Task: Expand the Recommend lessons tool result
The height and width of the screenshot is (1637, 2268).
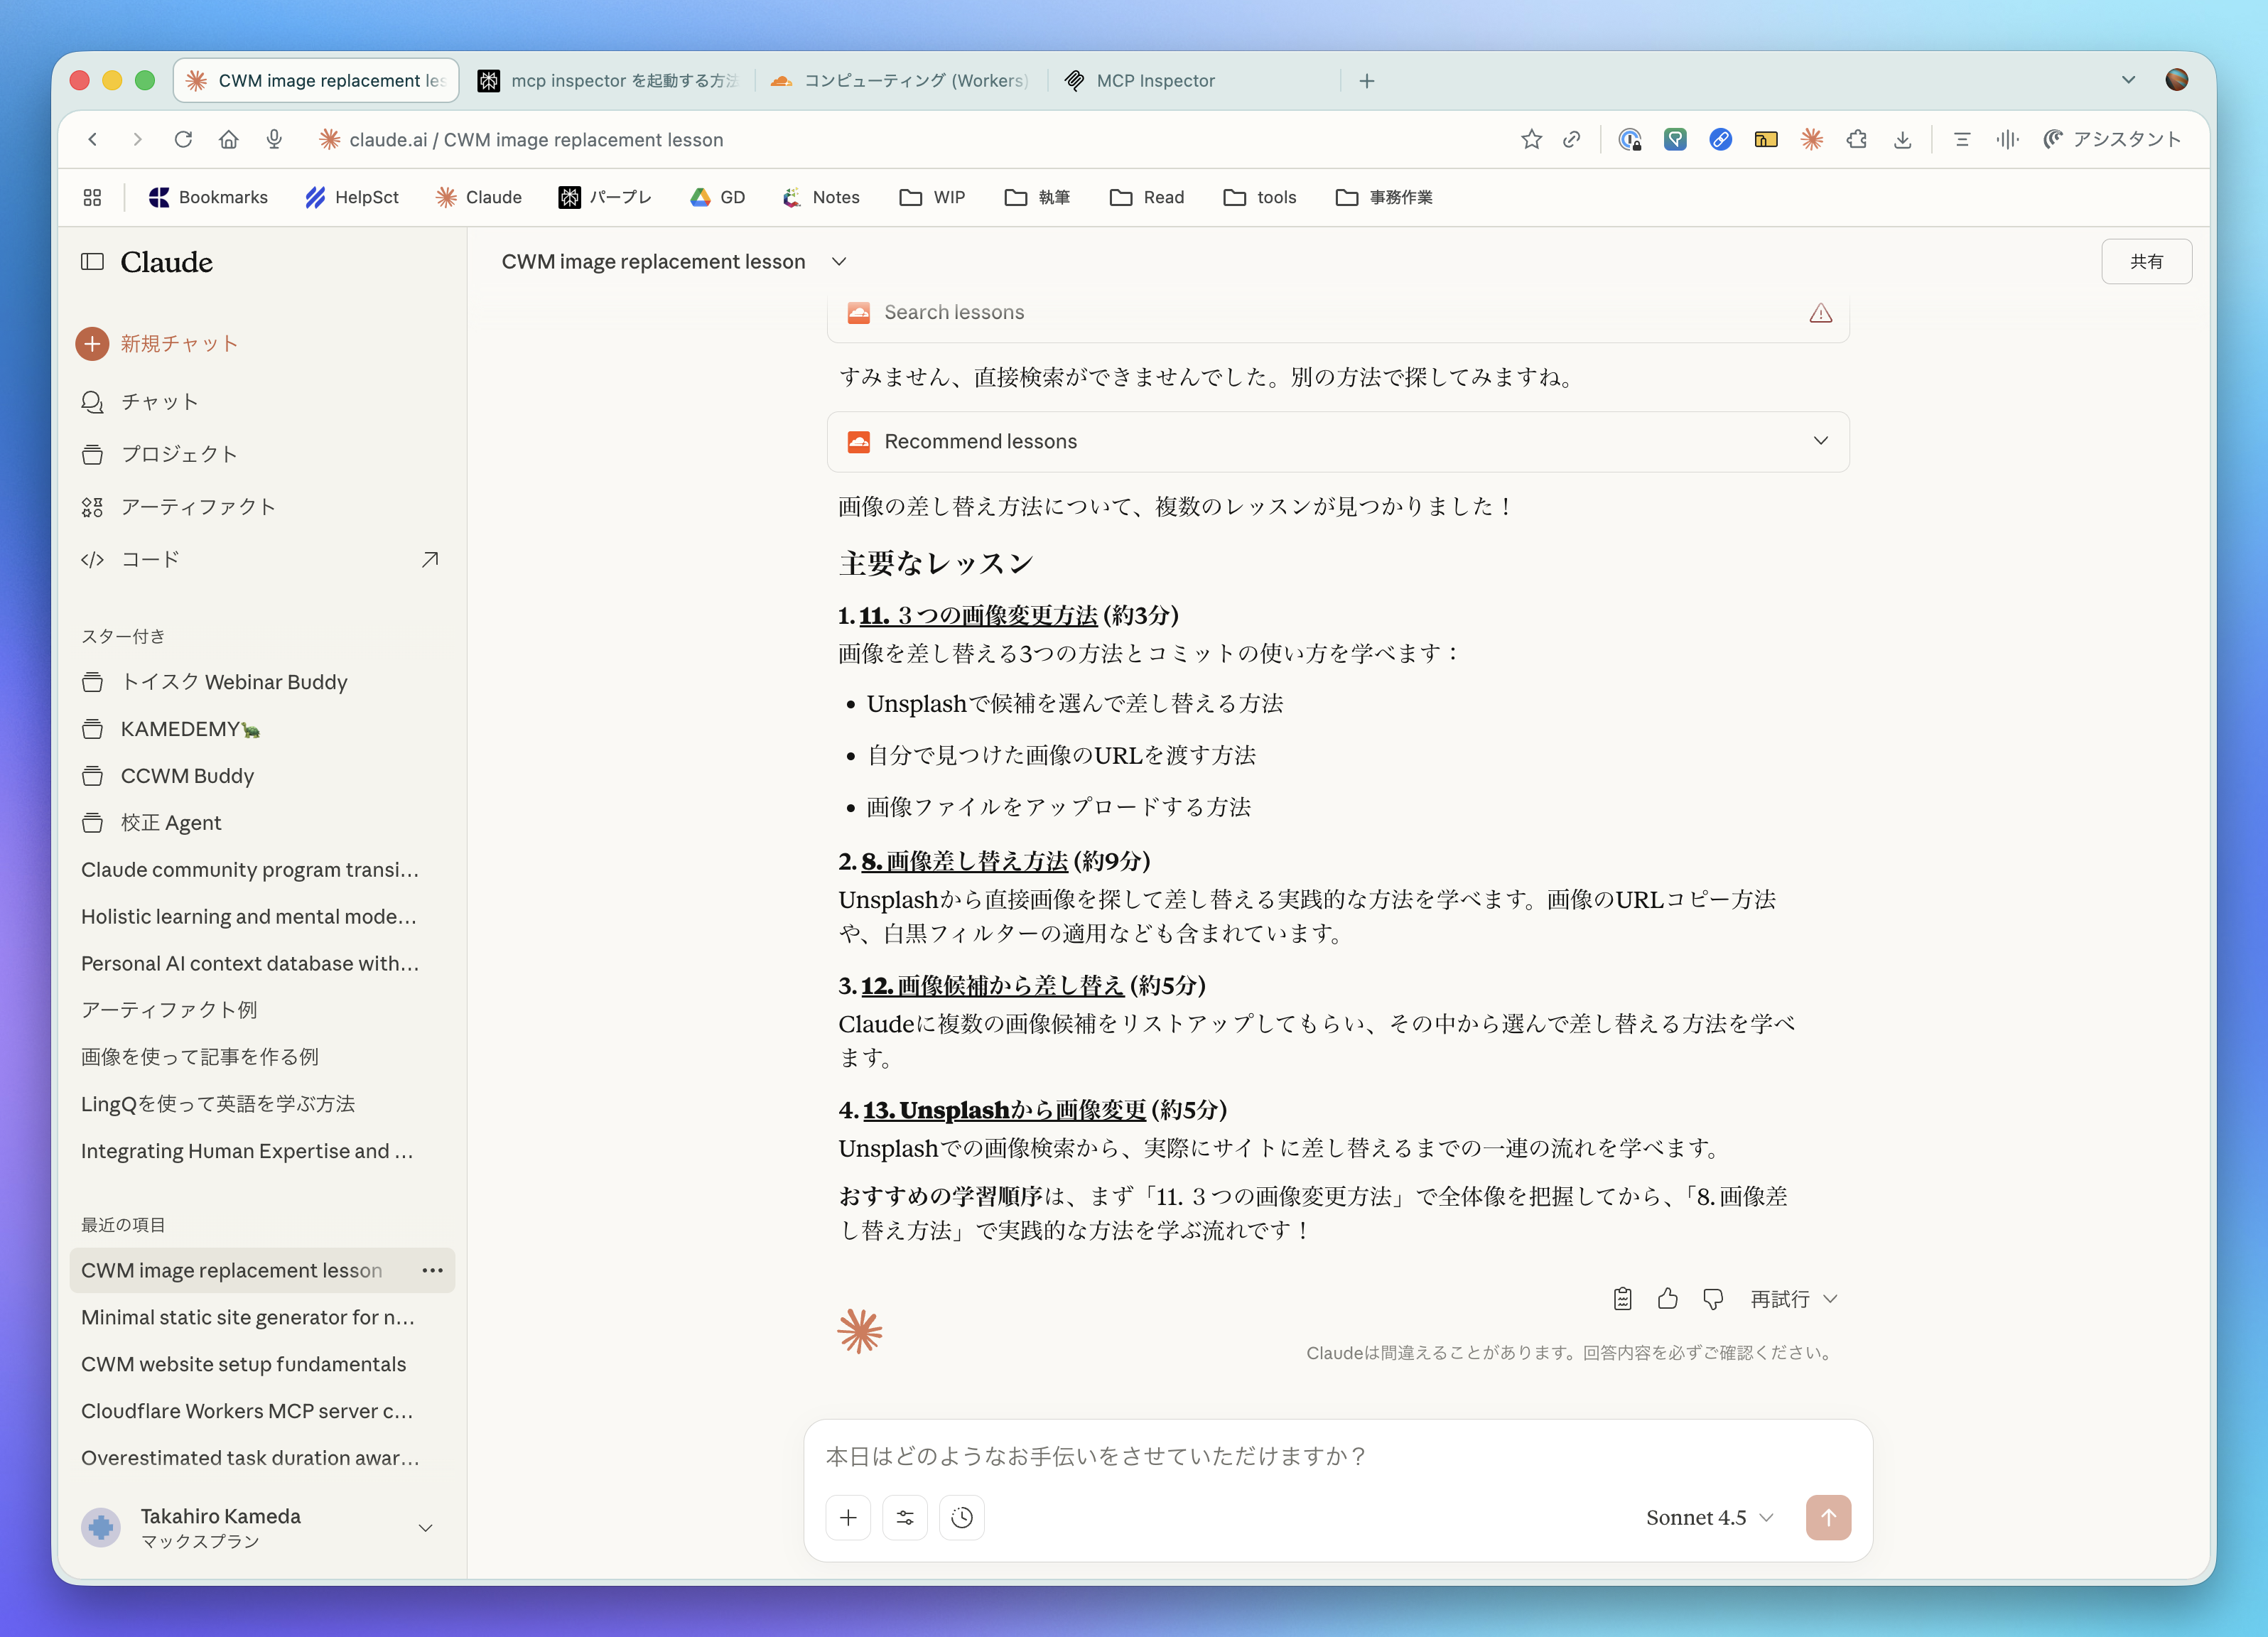Action: [1820, 441]
